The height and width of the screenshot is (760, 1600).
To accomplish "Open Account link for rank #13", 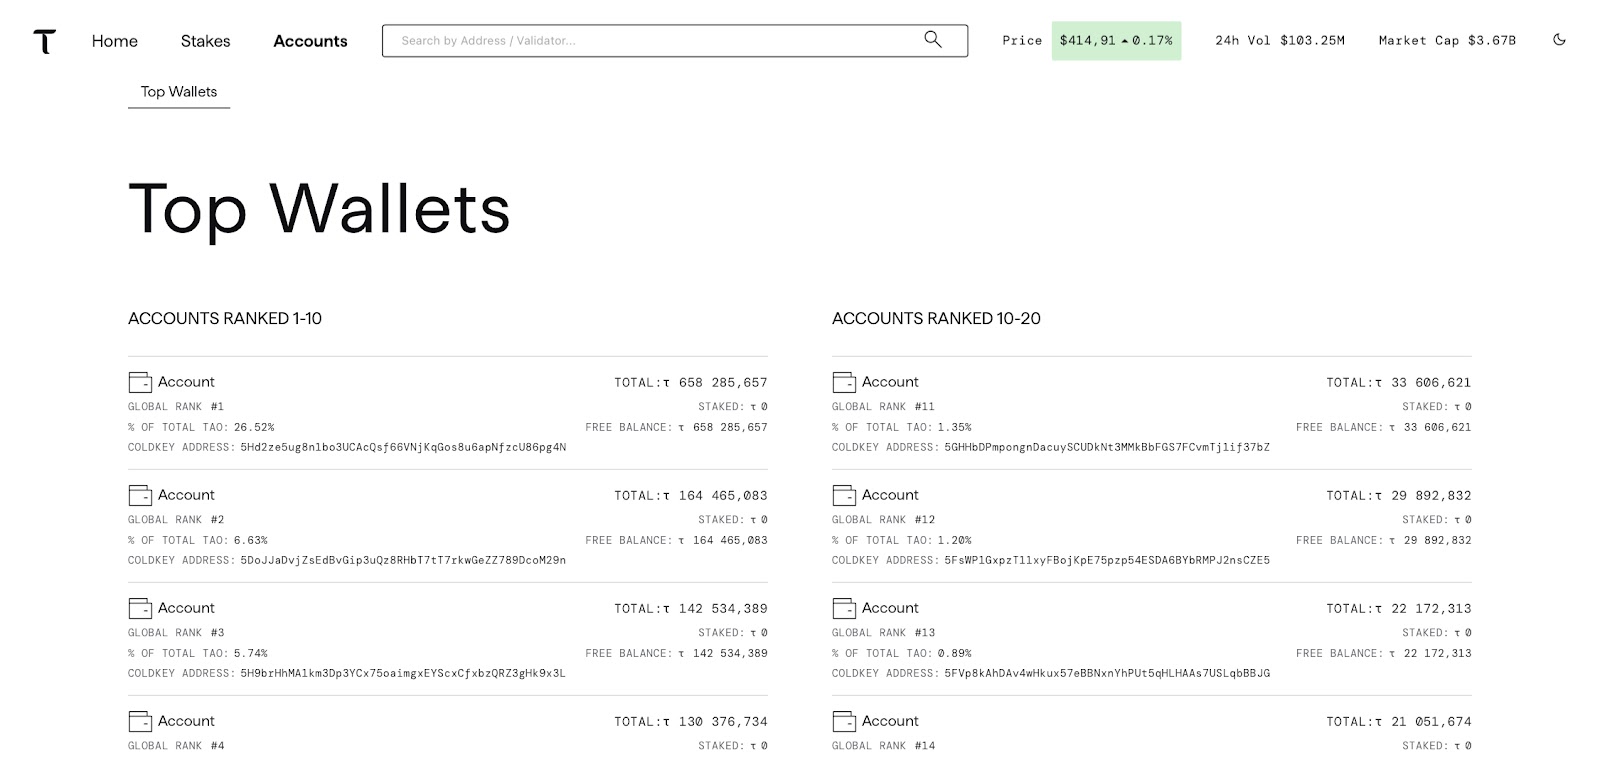I will click(890, 608).
